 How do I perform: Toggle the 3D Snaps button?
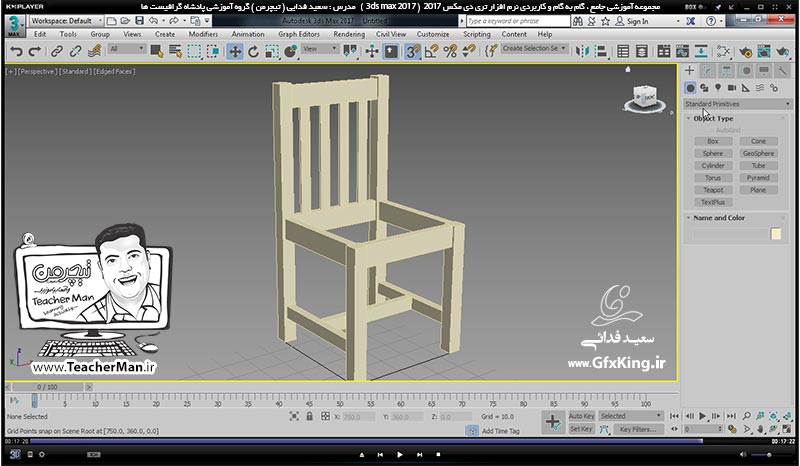point(413,51)
